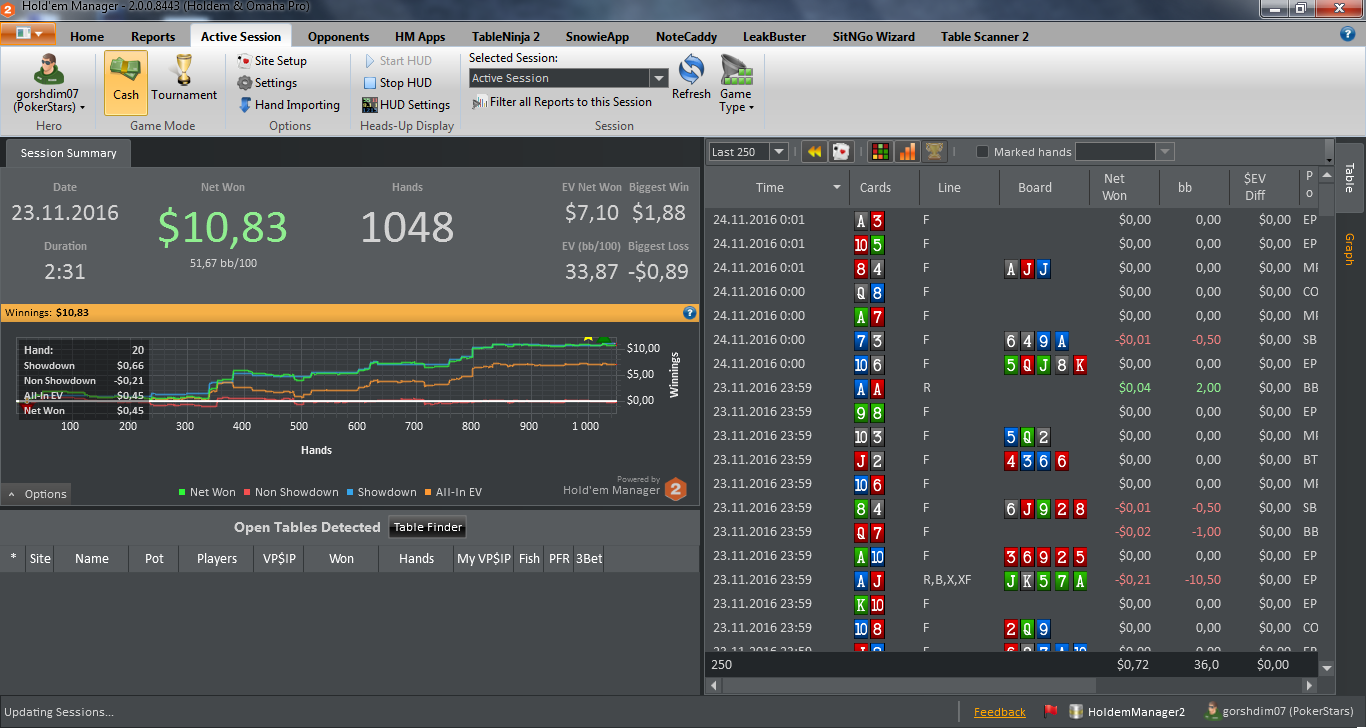Viewport: 1366px width, 728px height.
Task: Click the red flag status bar icon
Action: tap(1051, 712)
